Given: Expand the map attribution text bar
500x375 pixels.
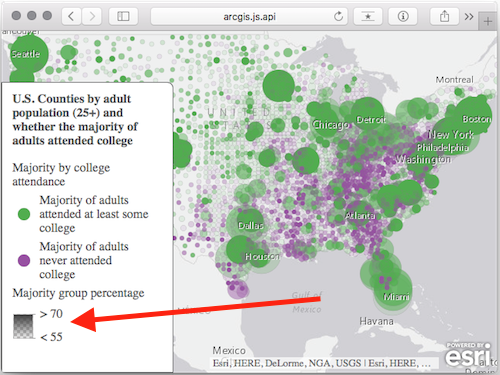Looking at the screenshot, I should coord(321,363).
